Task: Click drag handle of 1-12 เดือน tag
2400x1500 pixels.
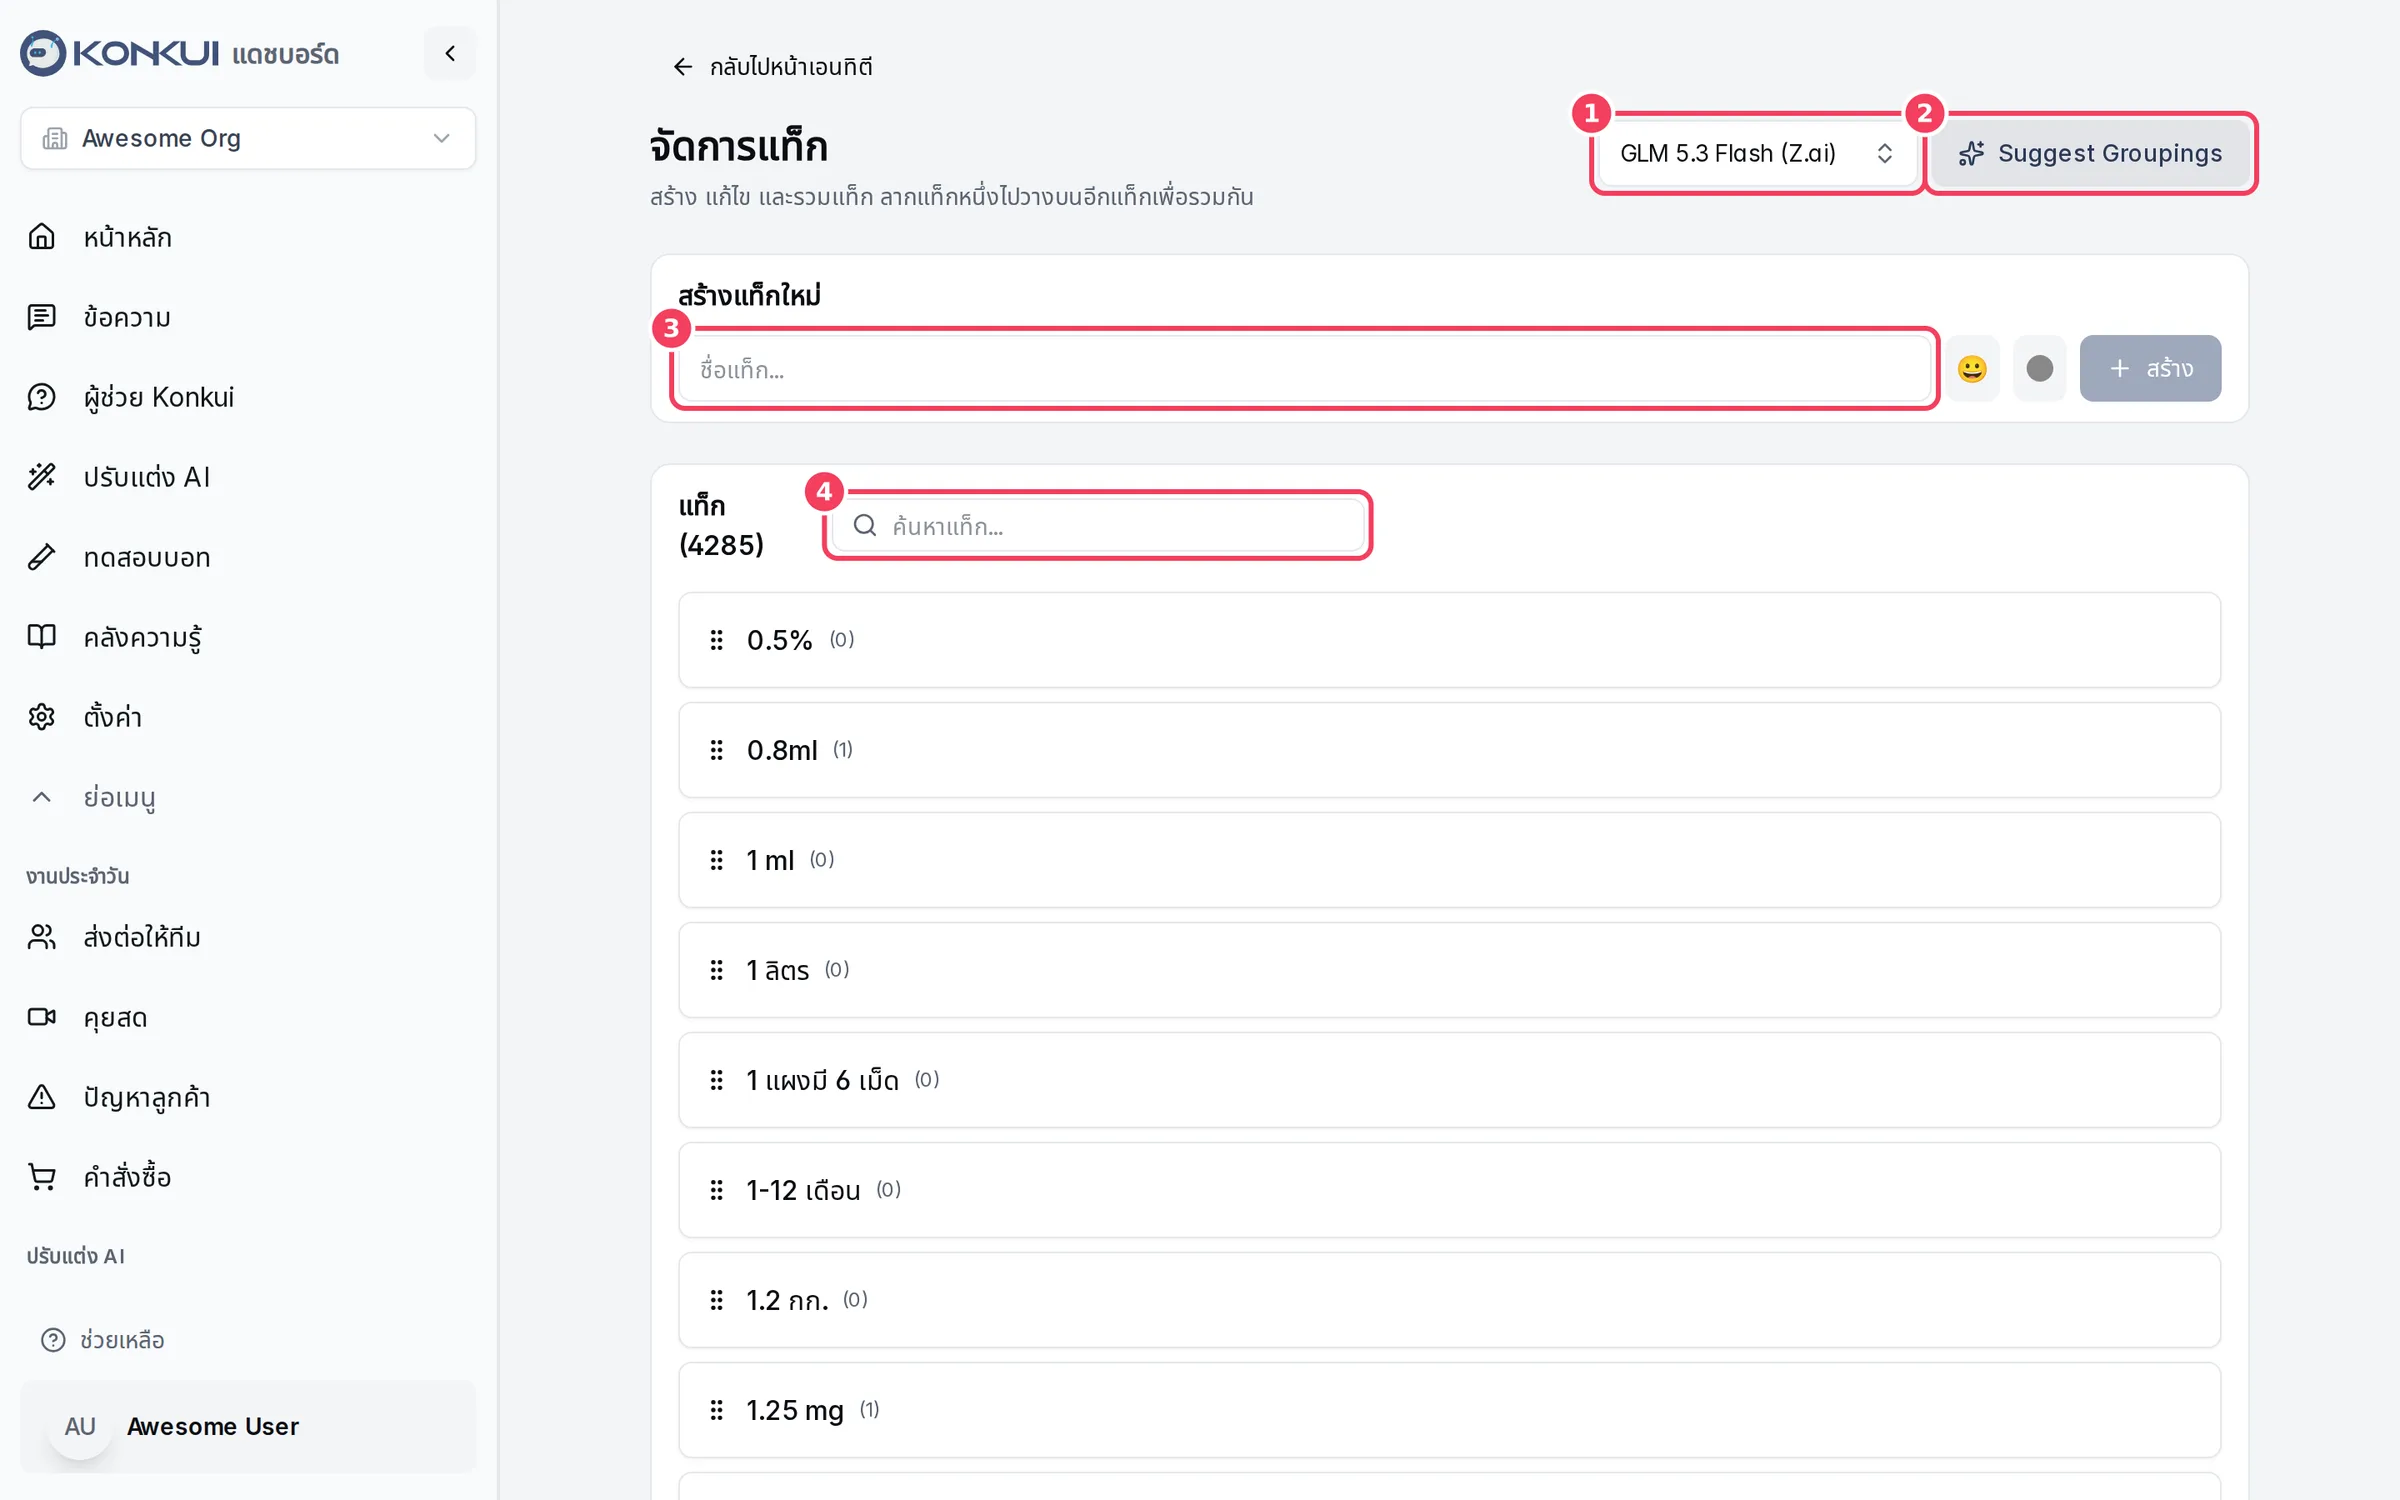Action: click(x=716, y=1190)
